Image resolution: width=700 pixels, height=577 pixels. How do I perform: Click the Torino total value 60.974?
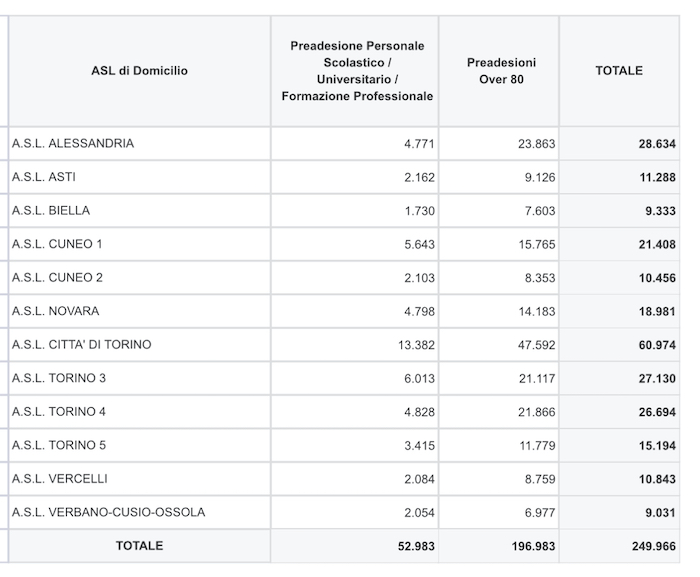point(657,345)
